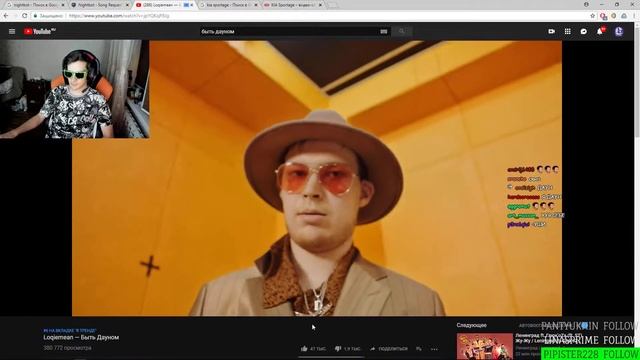The width and height of the screenshot is (640, 360).
Task: Go to the YouTube home logo
Action: pyautogui.click(x=40, y=31)
